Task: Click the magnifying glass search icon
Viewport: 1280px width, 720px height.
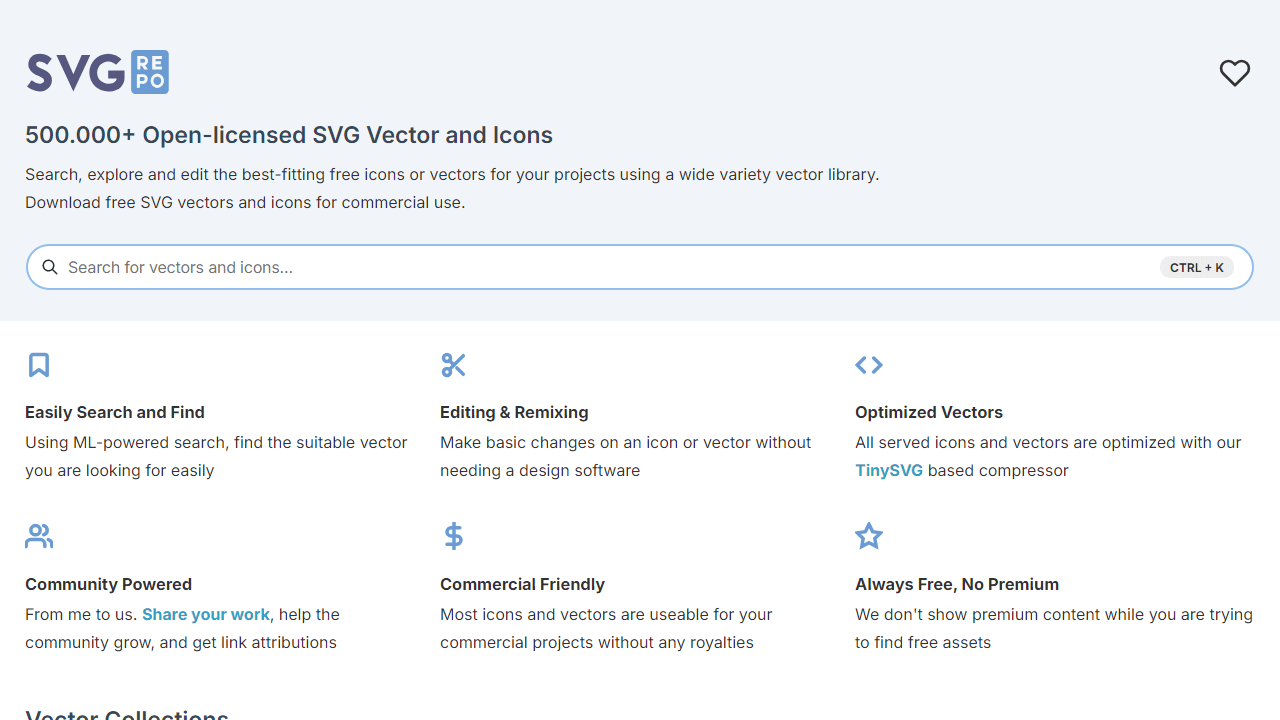Action: click(50, 267)
